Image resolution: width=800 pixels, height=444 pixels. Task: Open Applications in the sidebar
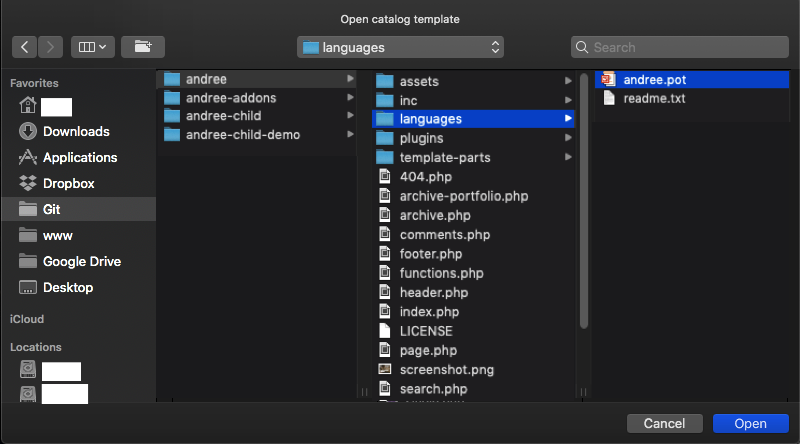(80, 157)
